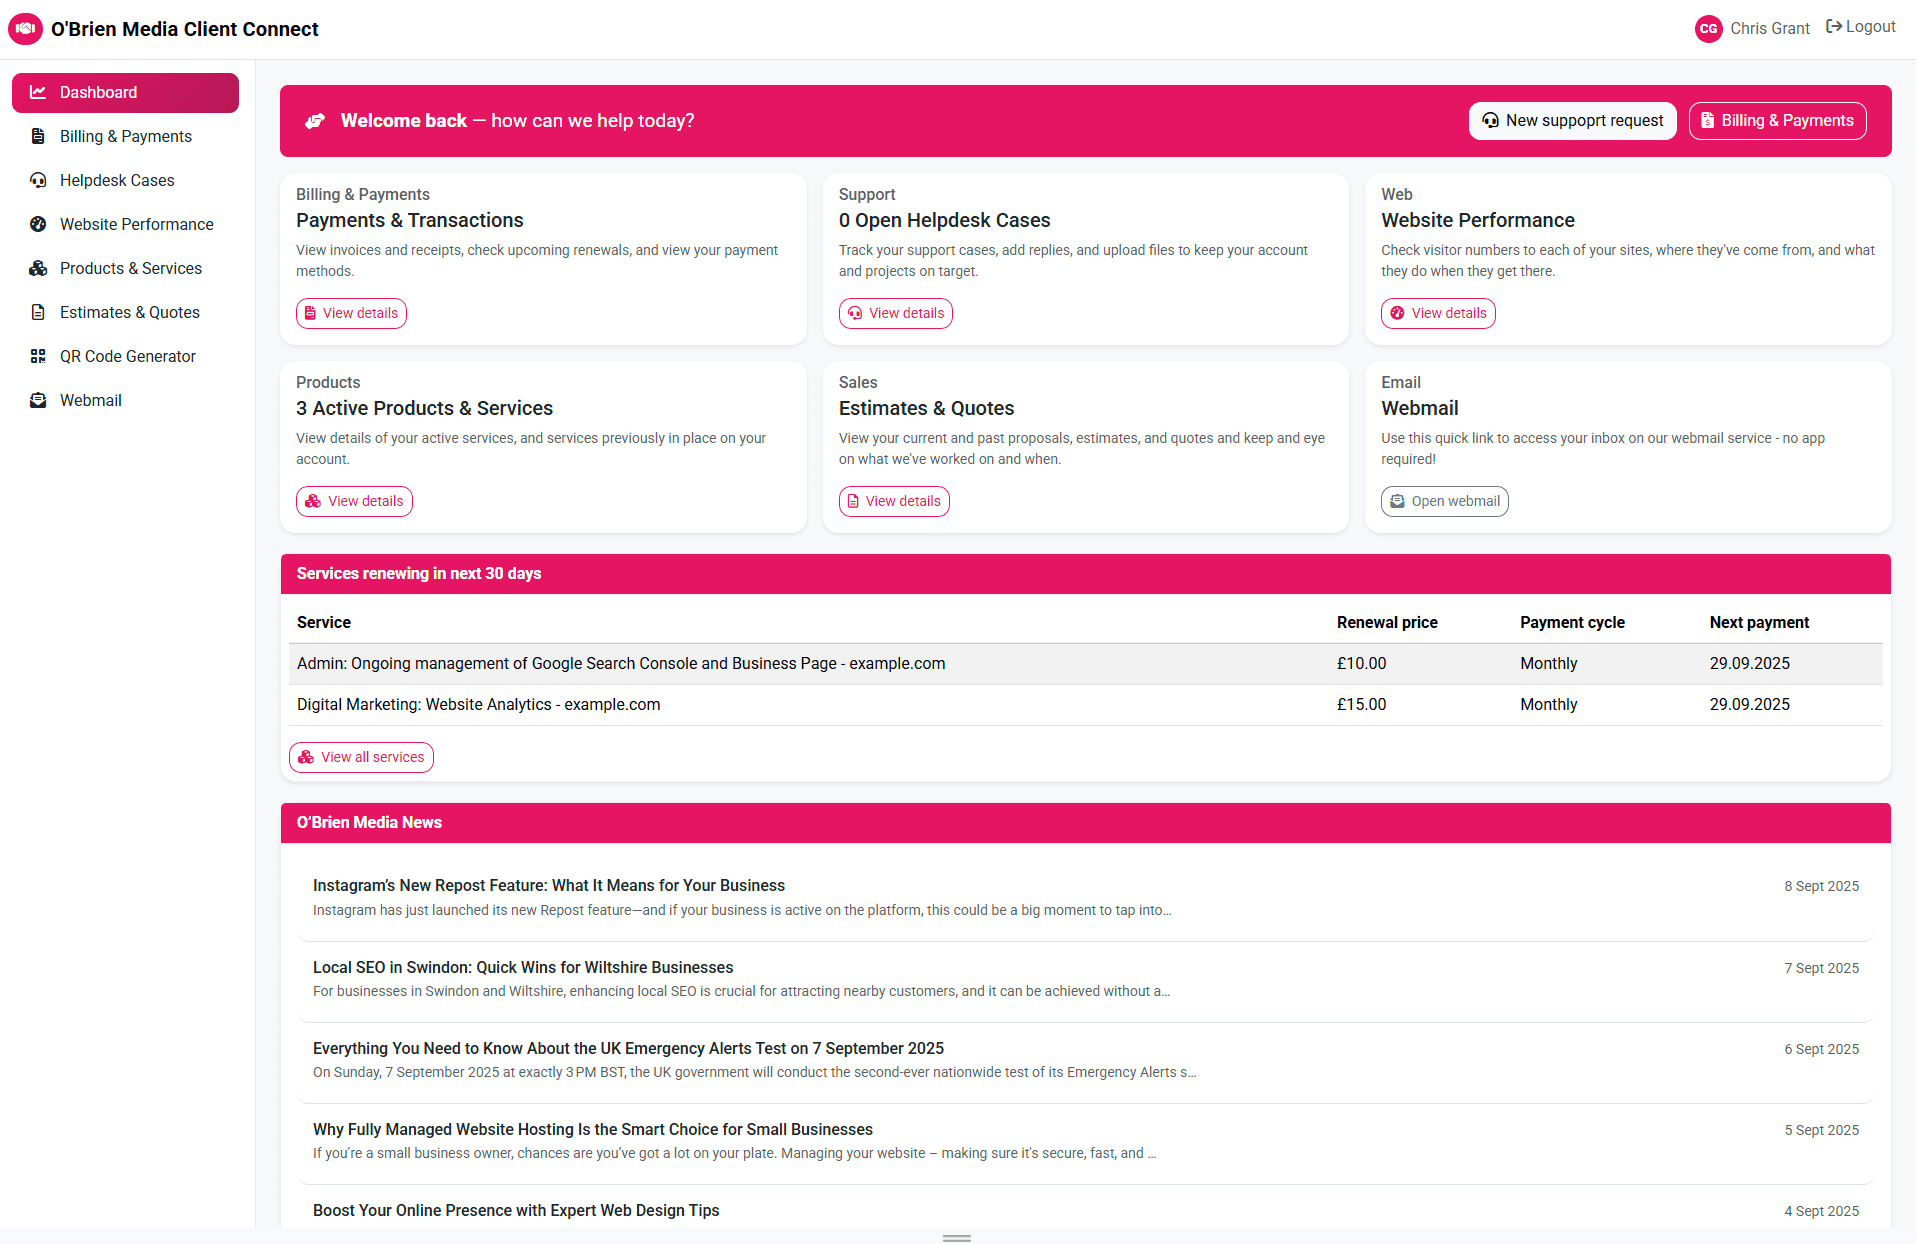Click the QR Code Generator sidebar icon
The width and height of the screenshot is (1917, 1244).
pyautogui.click(x=38, y=356)
